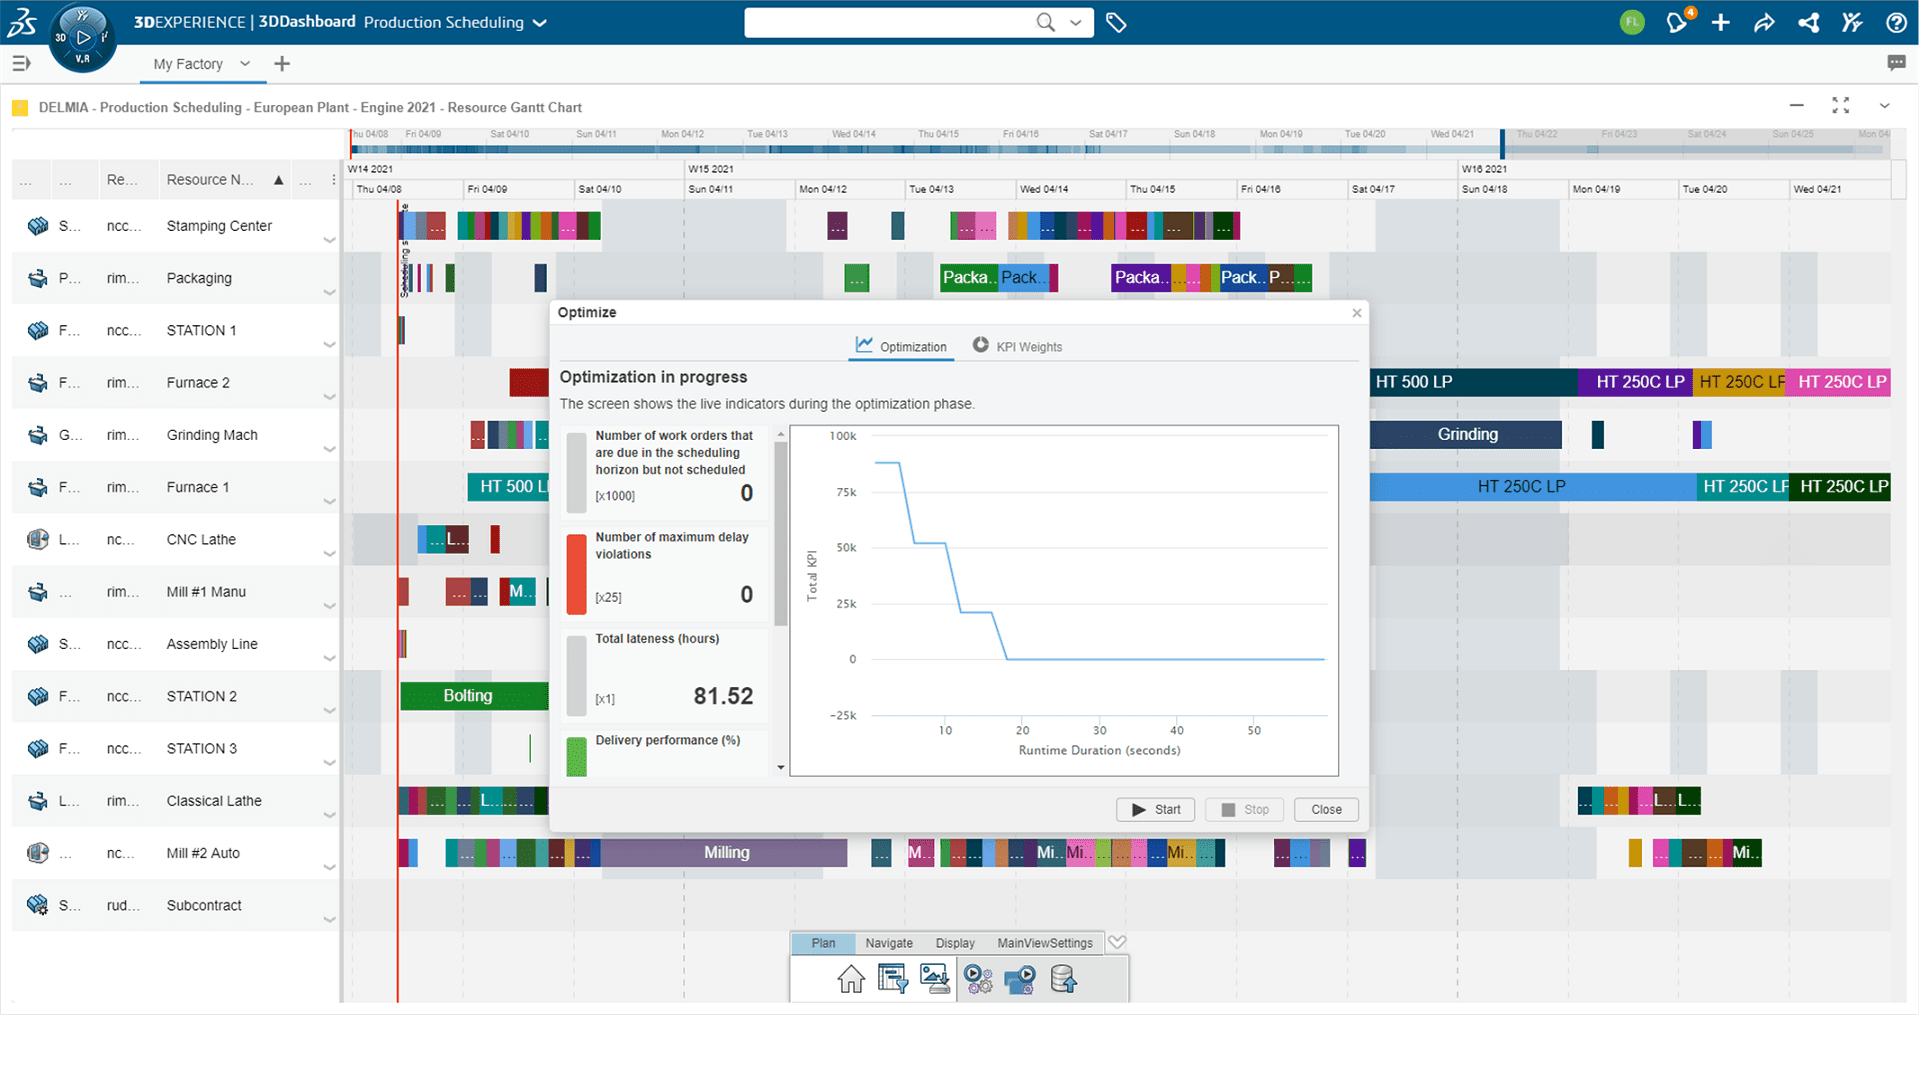Click the Navigate toolbar tab at bottom

point(886,943)
